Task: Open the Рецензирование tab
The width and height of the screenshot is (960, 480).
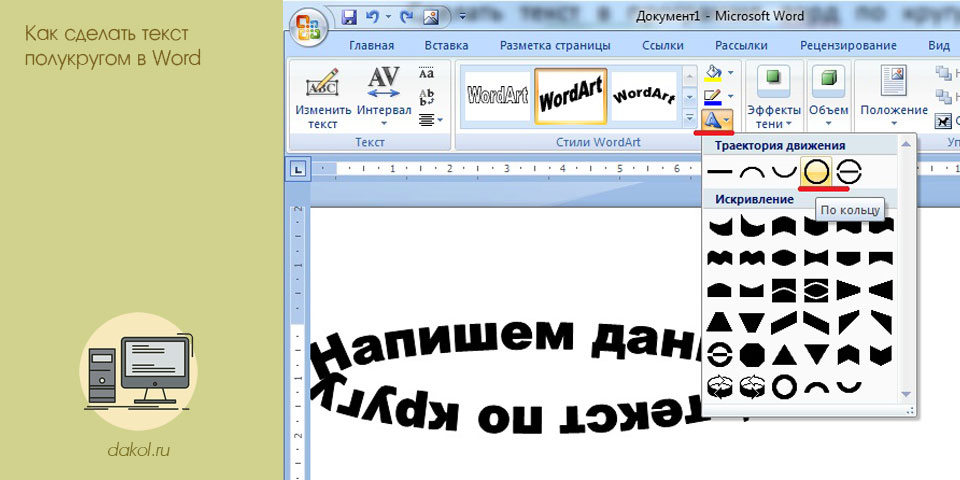Action: click(x=848, y=45)
